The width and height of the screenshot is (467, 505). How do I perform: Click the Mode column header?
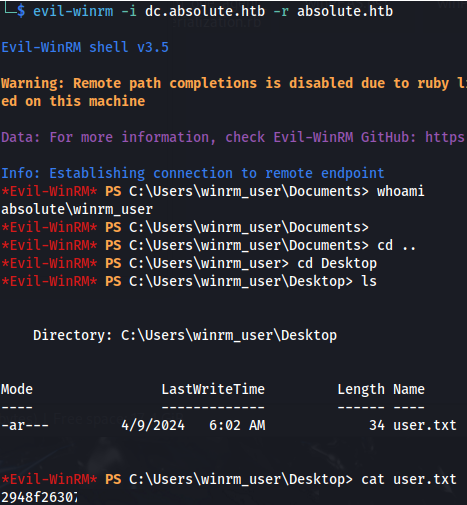(x=17, y=389)
